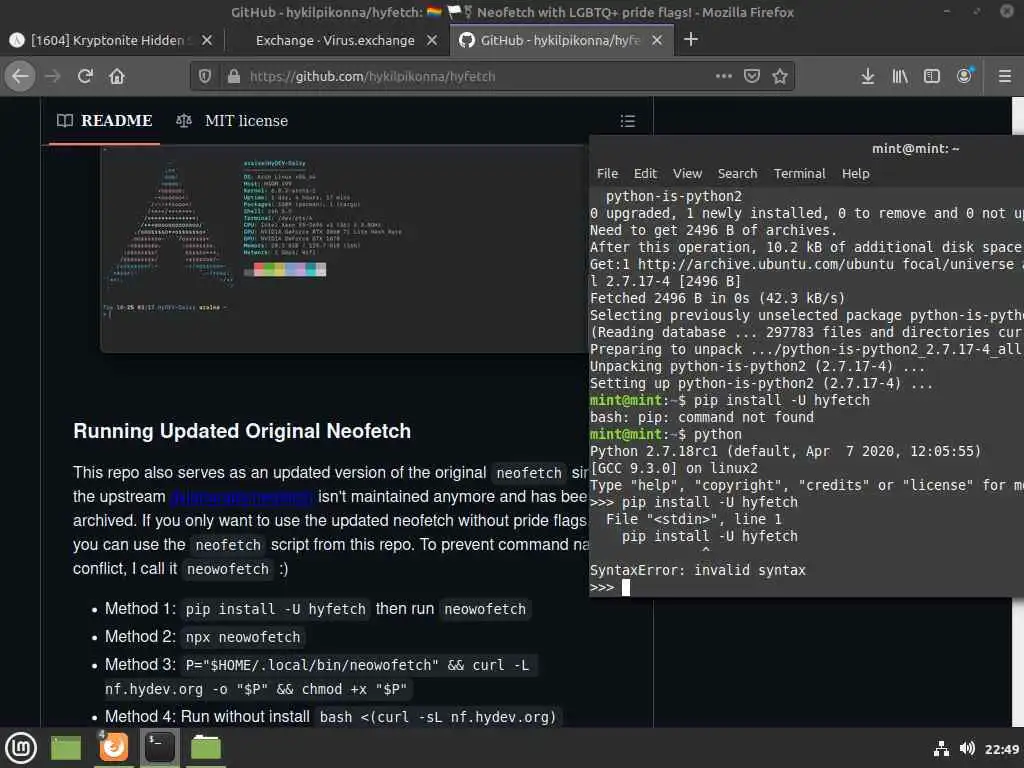Open terminal View menu
Screen dimensions: 1024x768
point(688,174)
